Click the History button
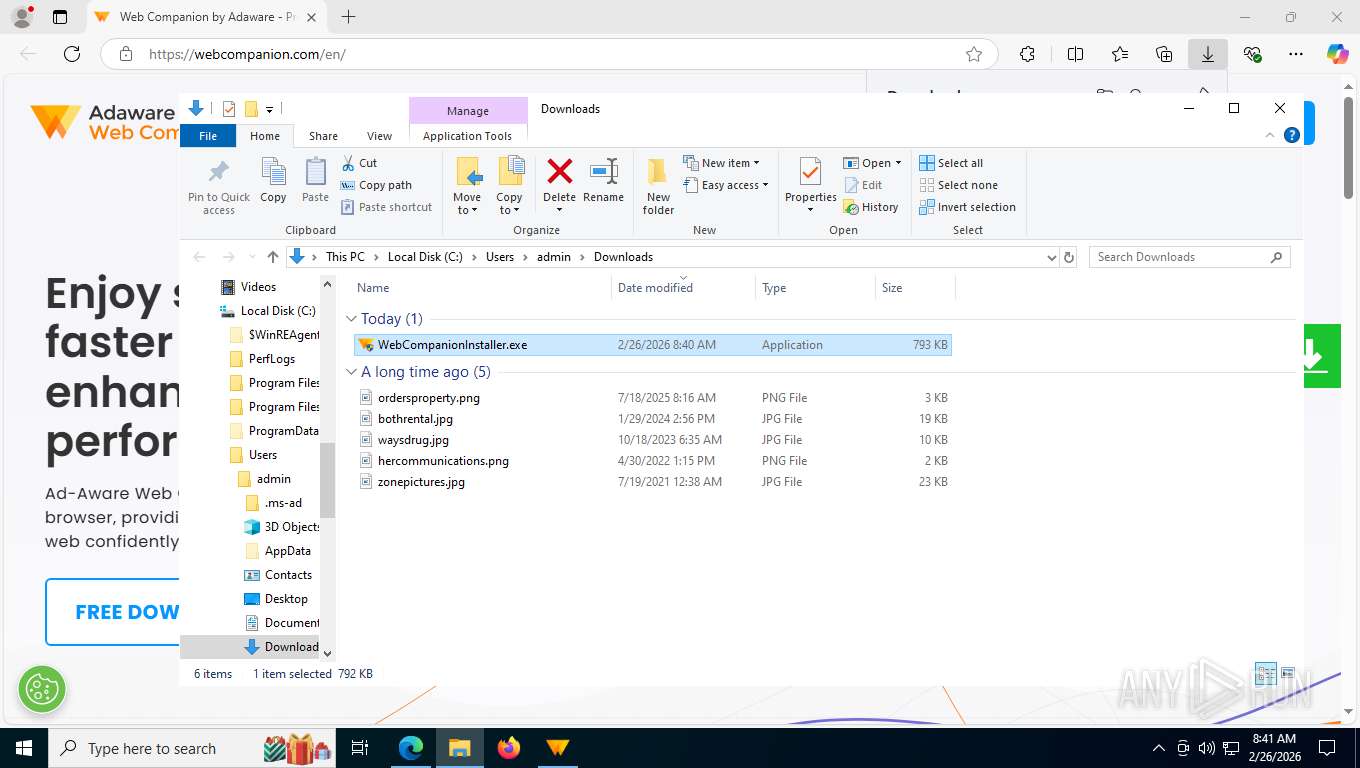 (x=871, y=207)
